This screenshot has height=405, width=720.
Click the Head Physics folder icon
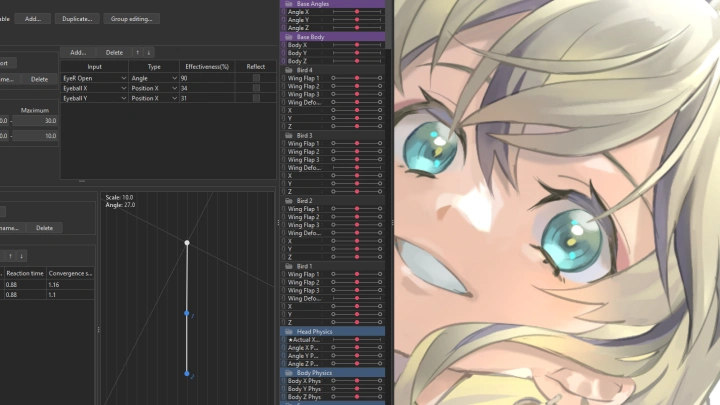pos(289,331)
